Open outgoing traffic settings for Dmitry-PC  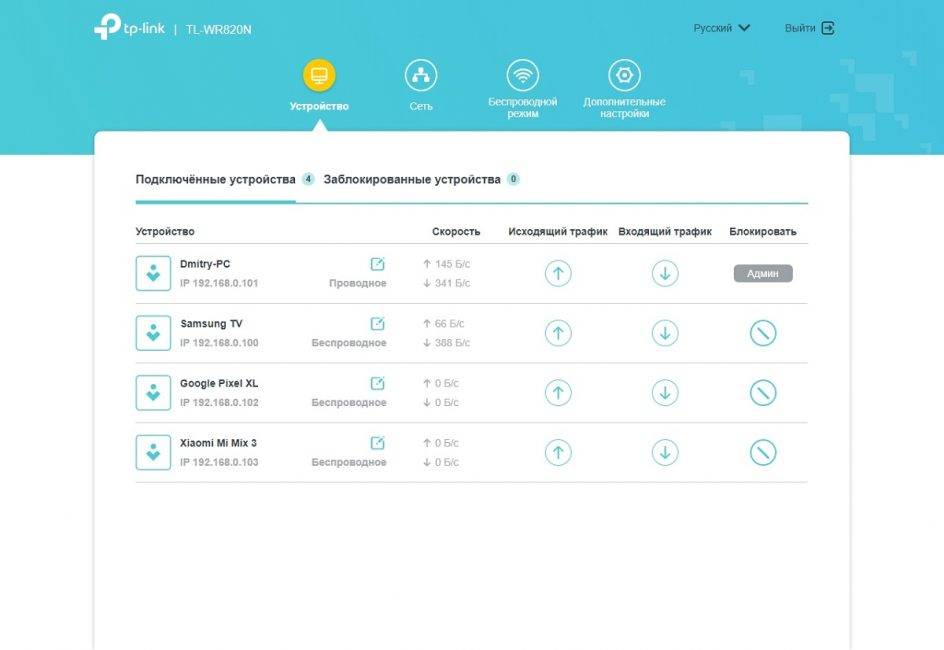coord(558,273)
